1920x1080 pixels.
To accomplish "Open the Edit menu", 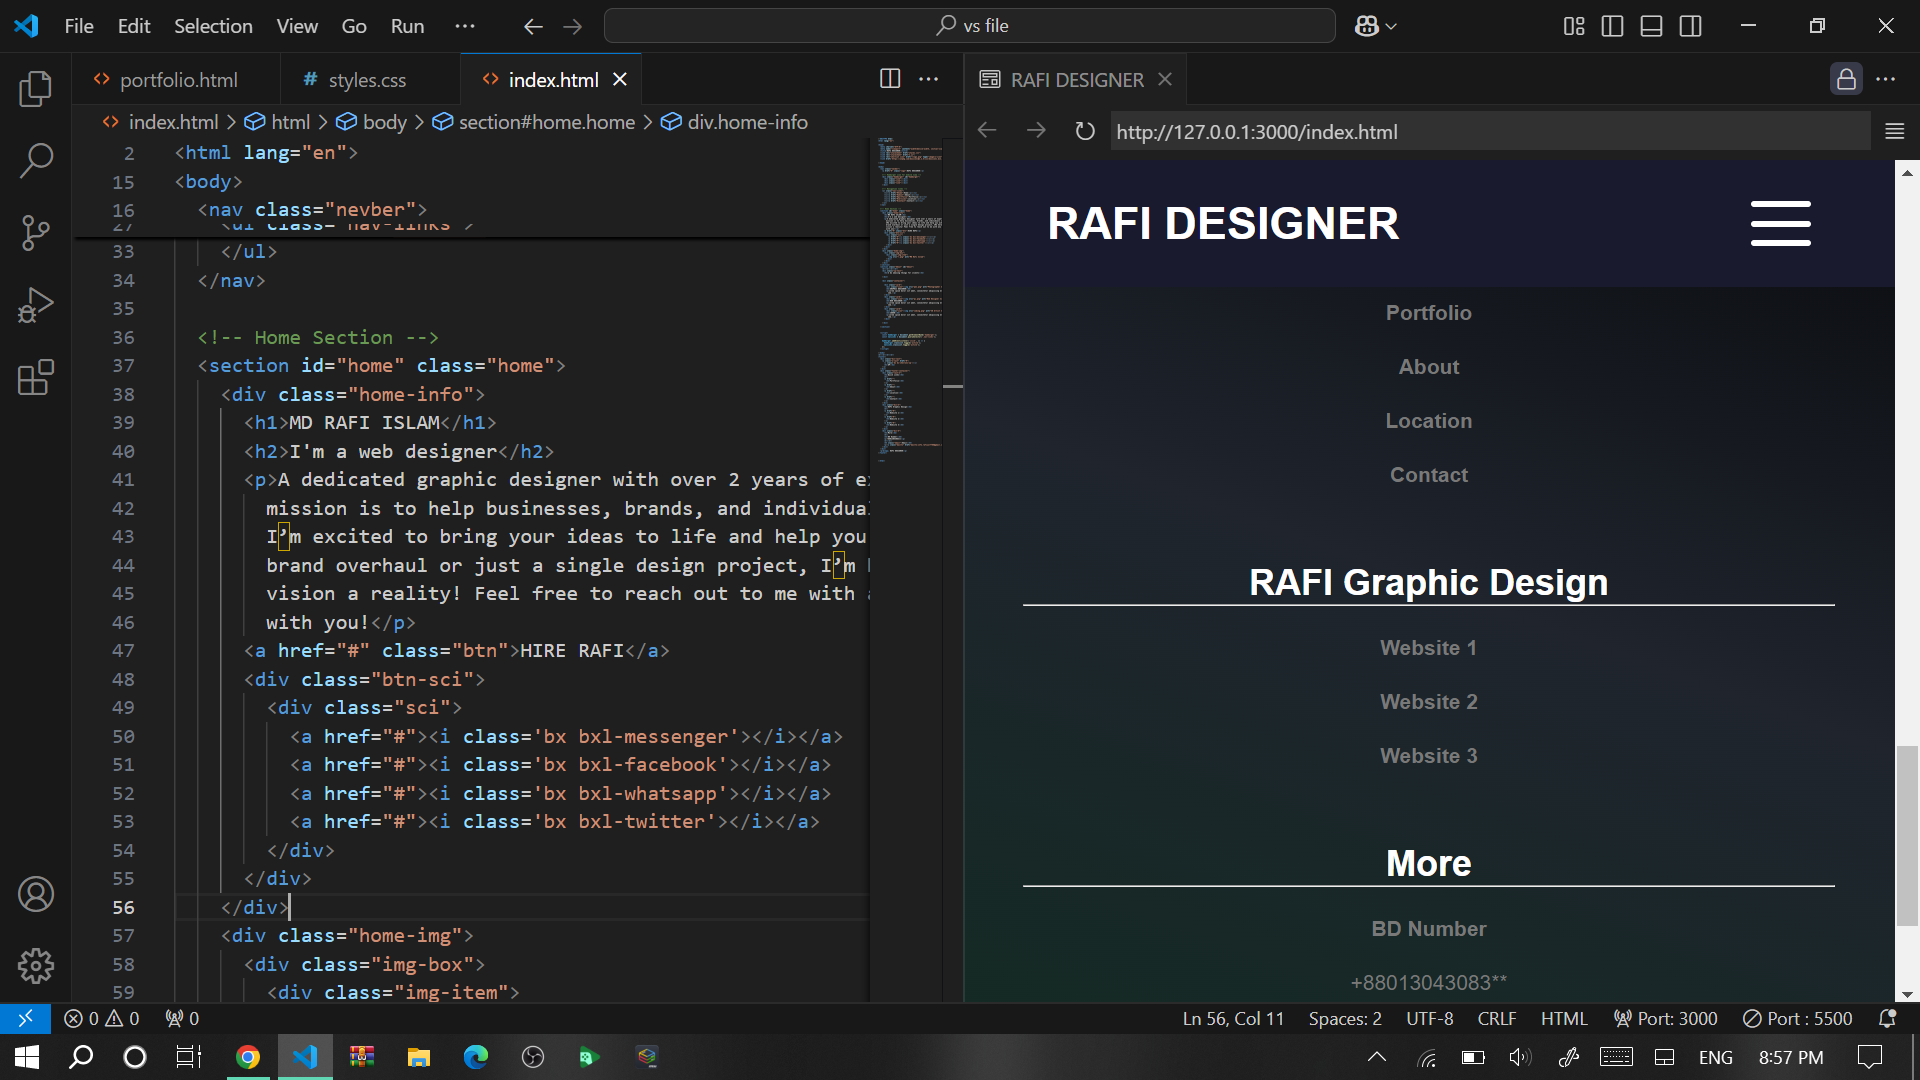I will click(134, 26).
